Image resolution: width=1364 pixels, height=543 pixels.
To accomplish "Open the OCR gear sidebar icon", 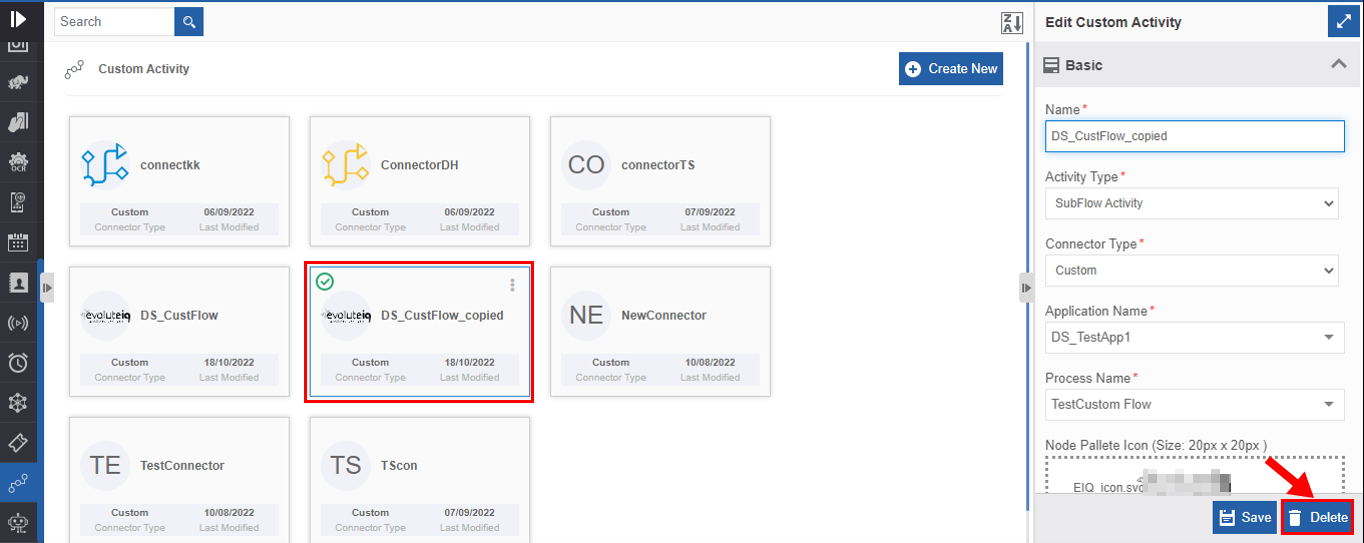I will 18,163.
